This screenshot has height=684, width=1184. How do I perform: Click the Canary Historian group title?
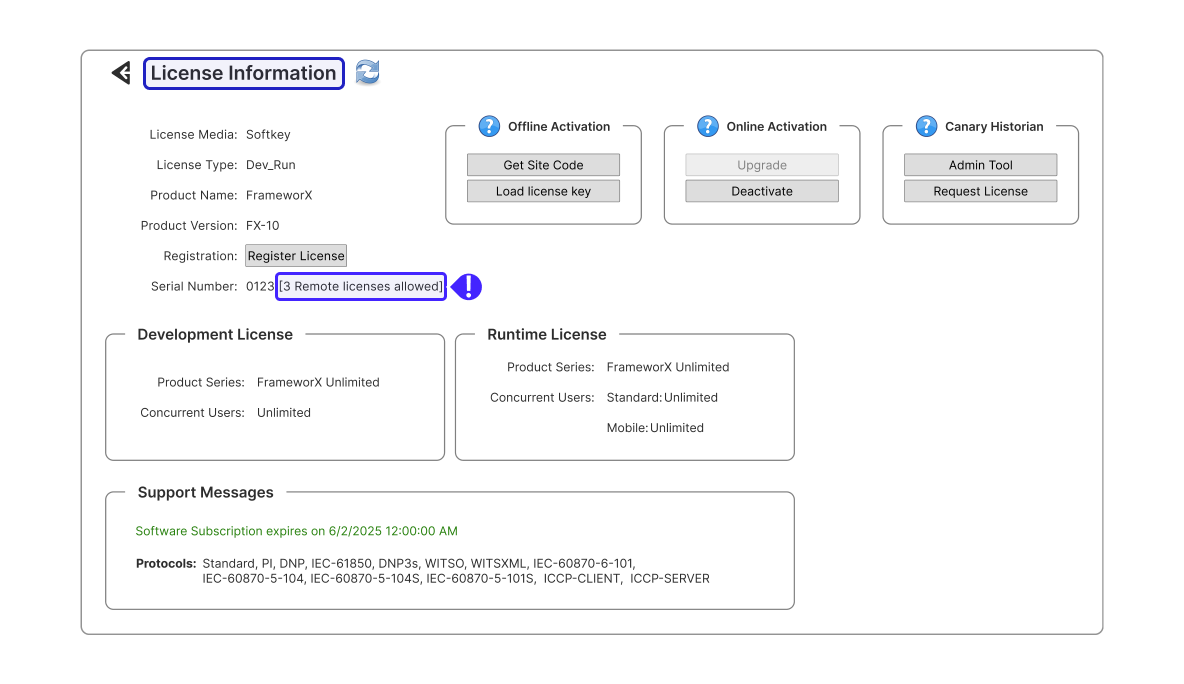click(x=994, y=126)
